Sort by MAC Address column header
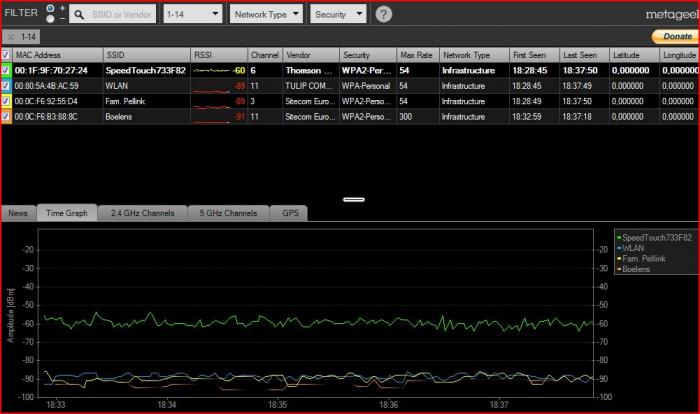 [58, 55]
